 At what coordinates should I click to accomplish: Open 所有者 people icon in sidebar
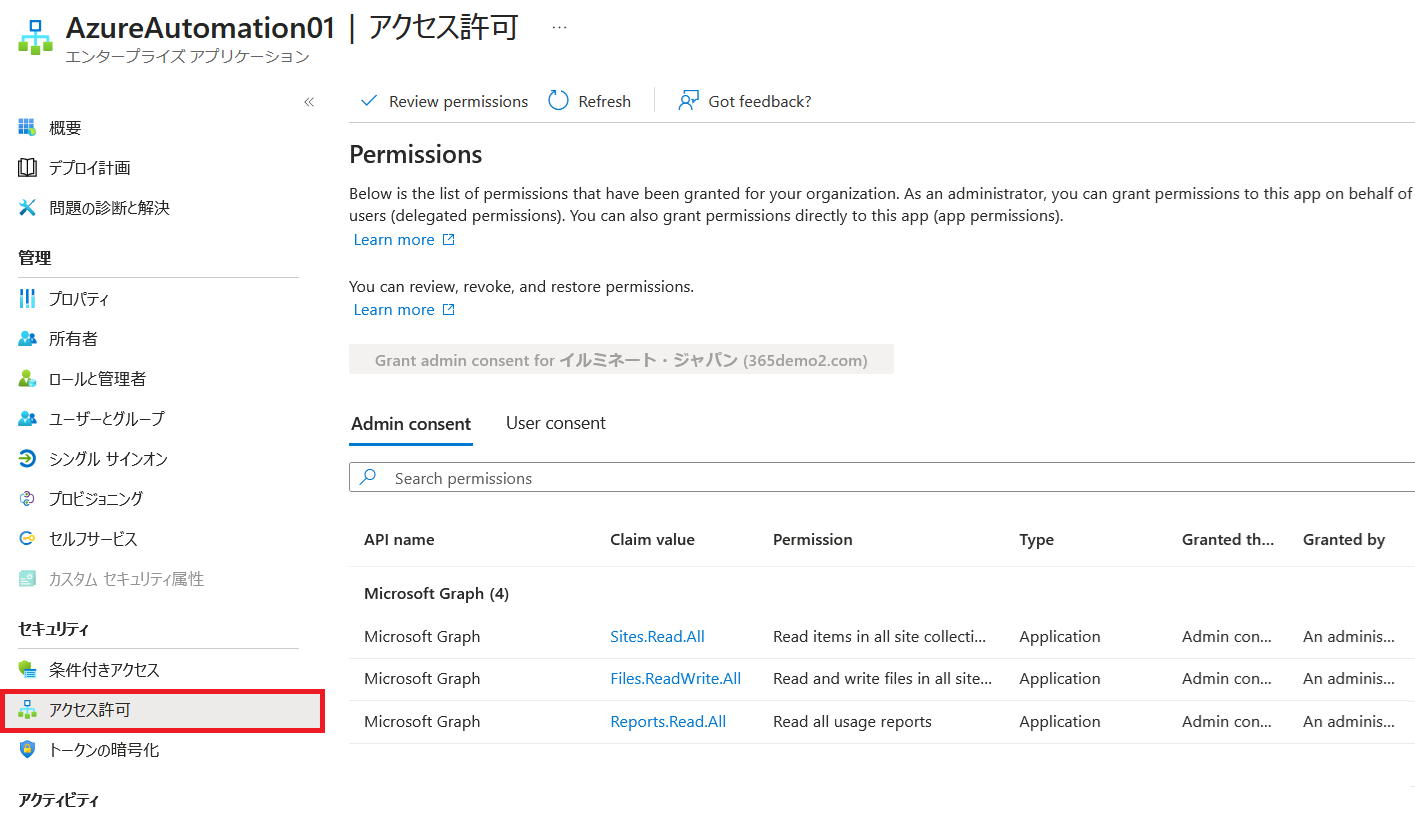pyautogui.click(x=27, y=338)
